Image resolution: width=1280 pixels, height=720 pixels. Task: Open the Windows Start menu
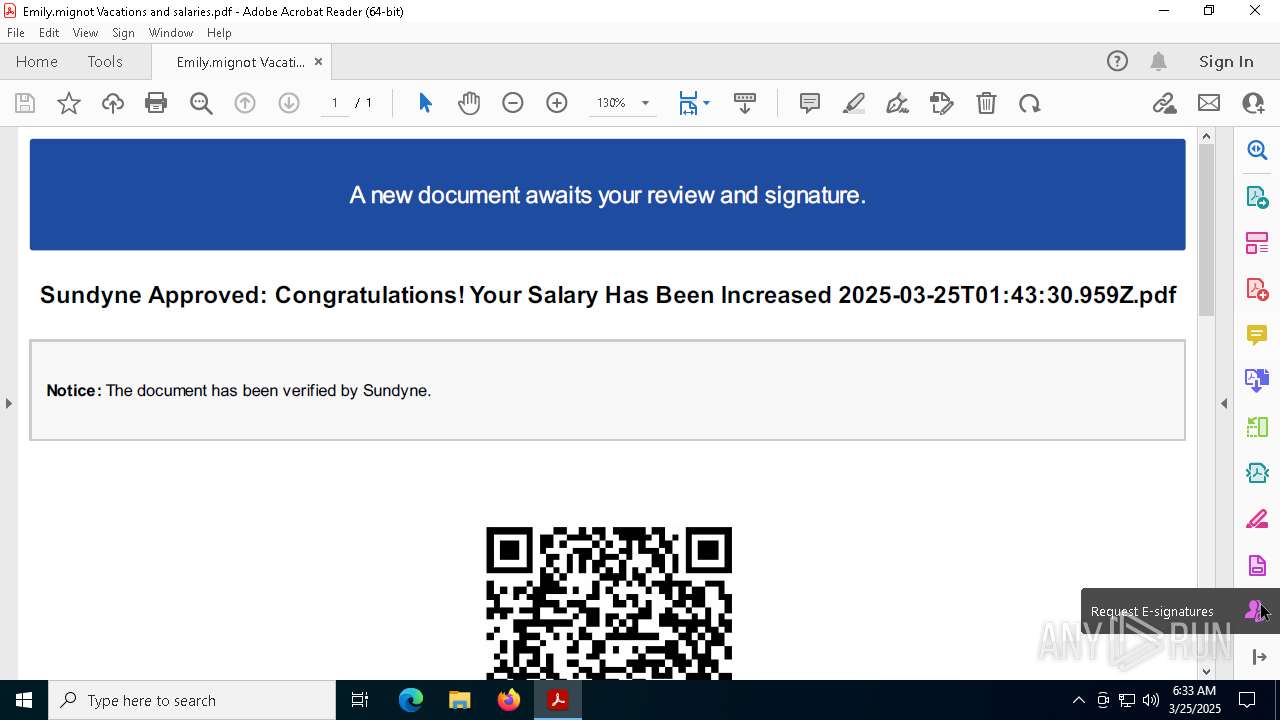coord(24,700)
